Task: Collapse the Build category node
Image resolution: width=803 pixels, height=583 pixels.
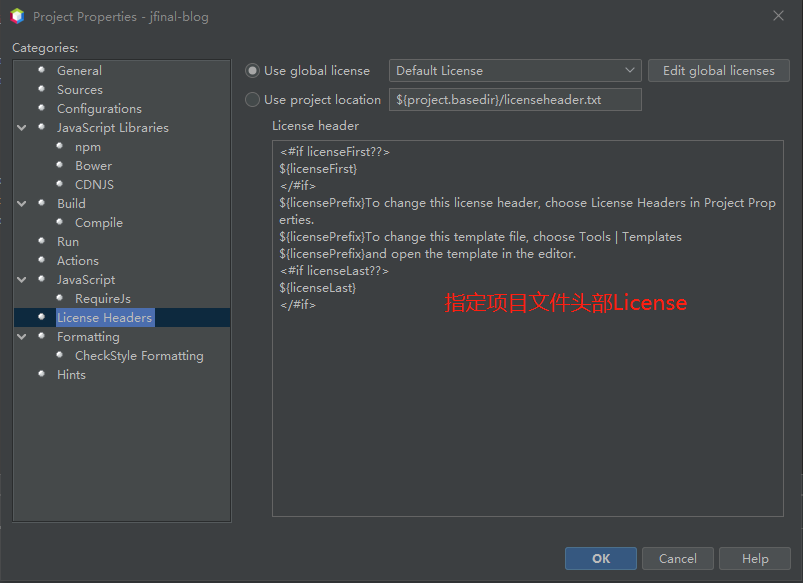Action: pyautogui.click(x=22, y=204)
